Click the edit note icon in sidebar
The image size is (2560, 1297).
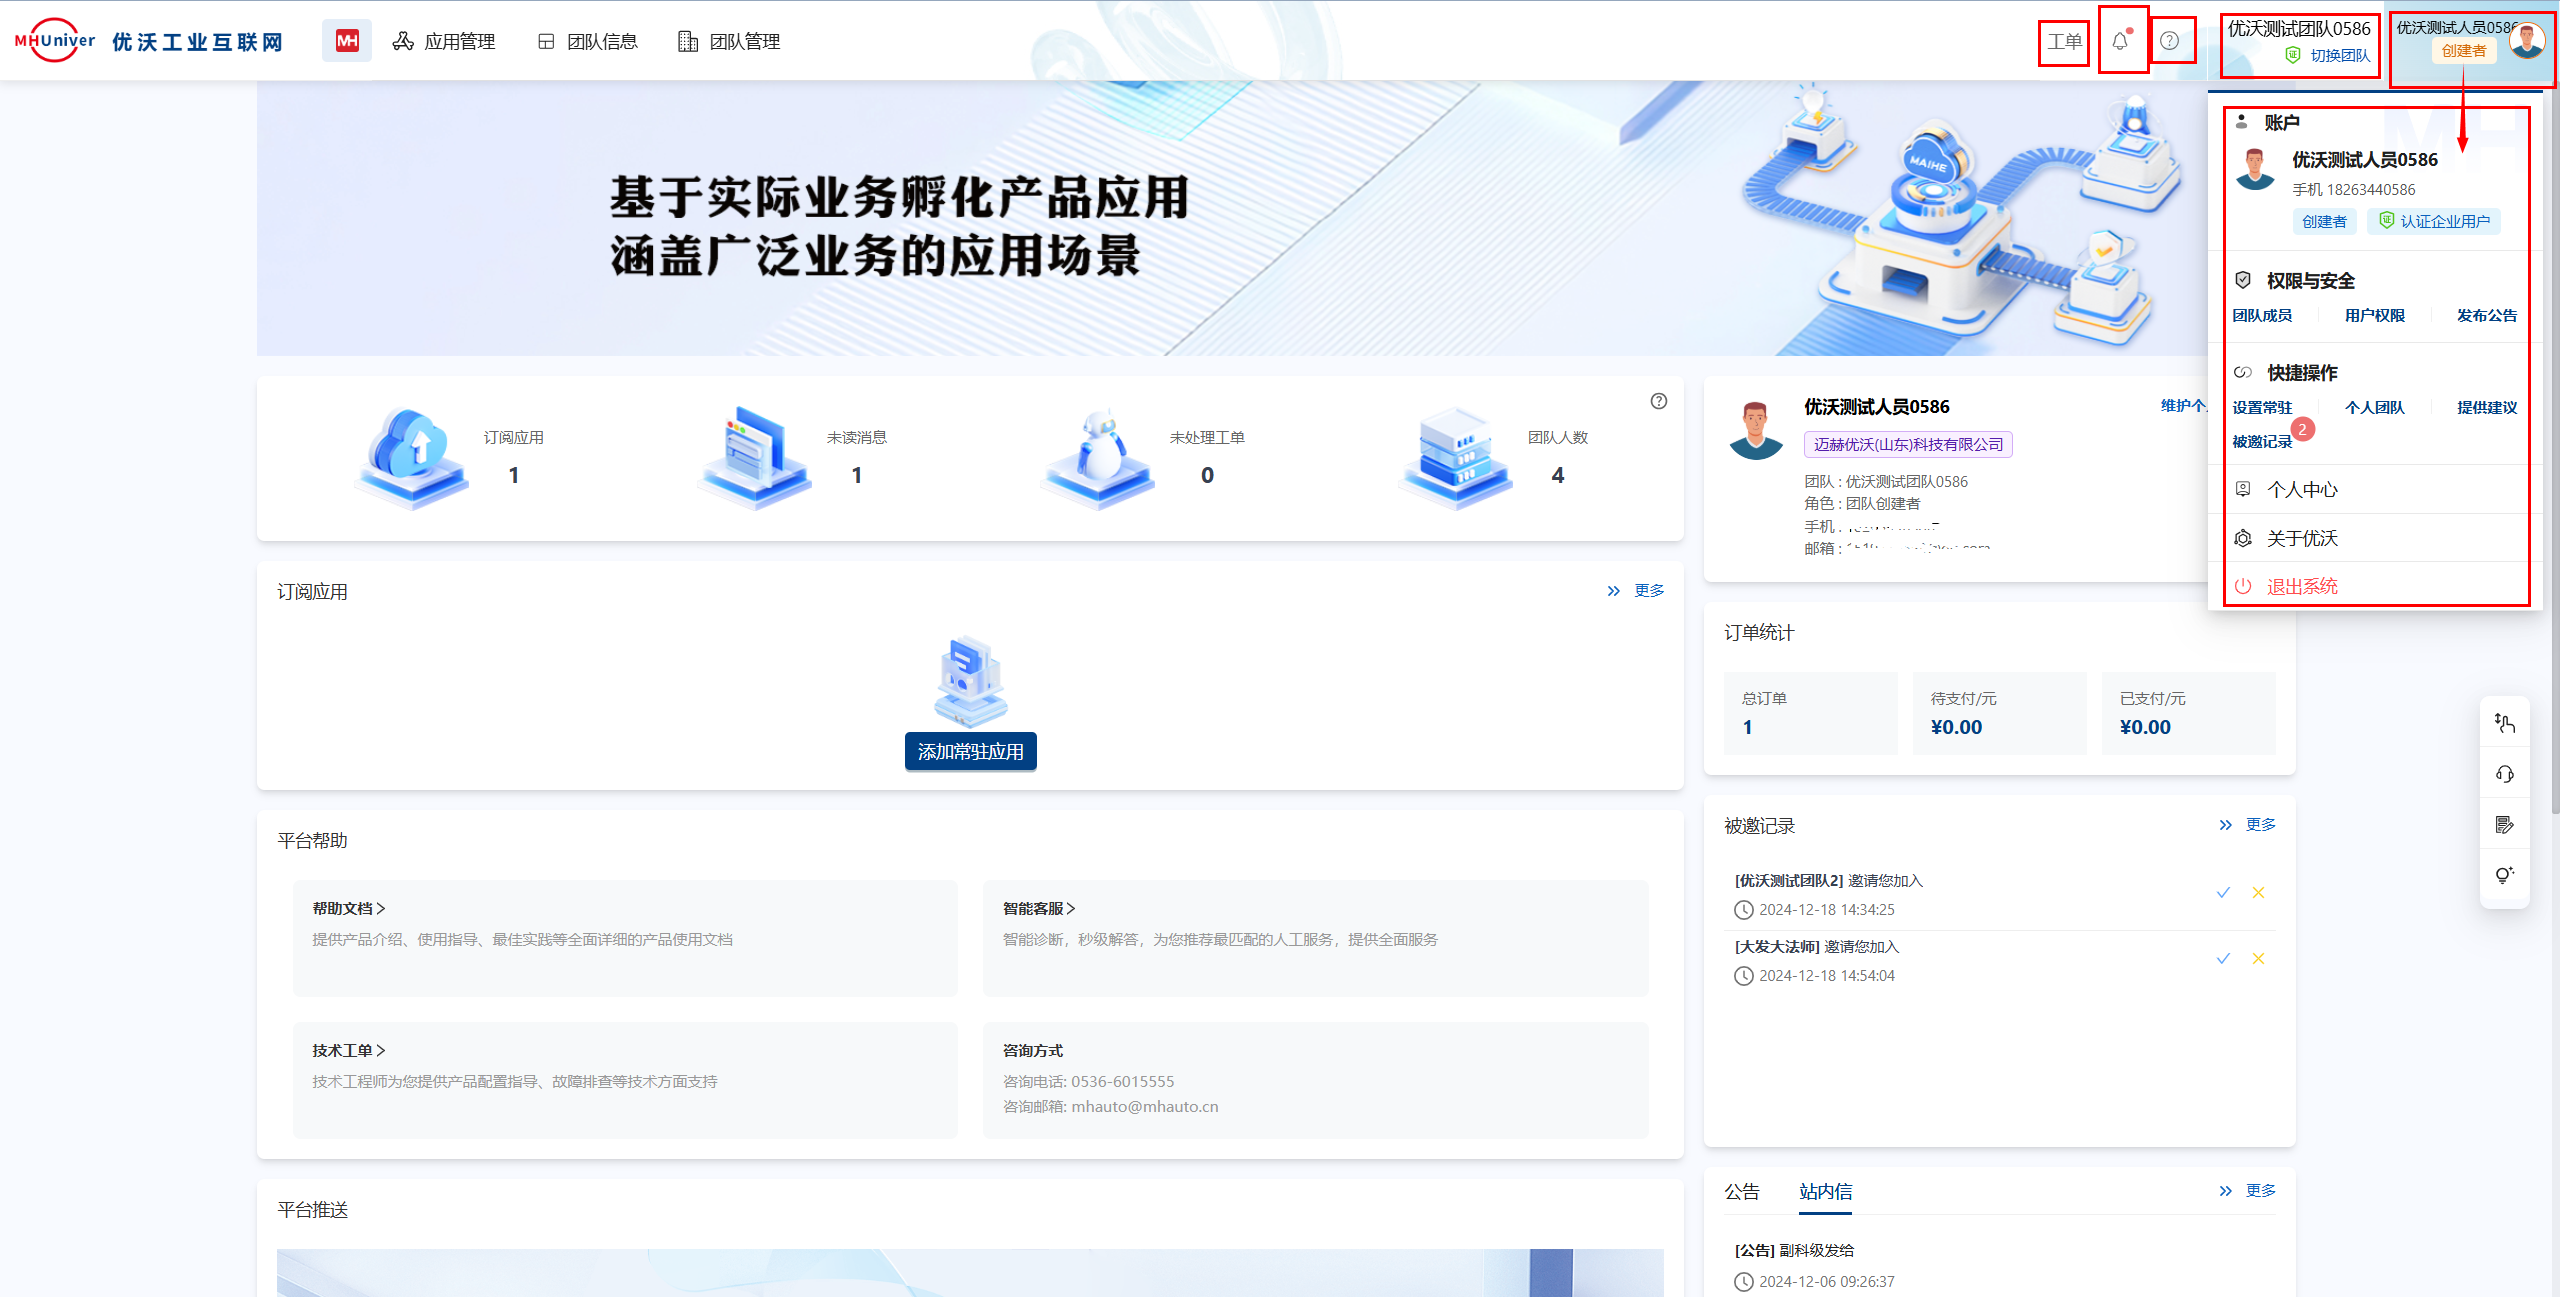coord(2504,825)
